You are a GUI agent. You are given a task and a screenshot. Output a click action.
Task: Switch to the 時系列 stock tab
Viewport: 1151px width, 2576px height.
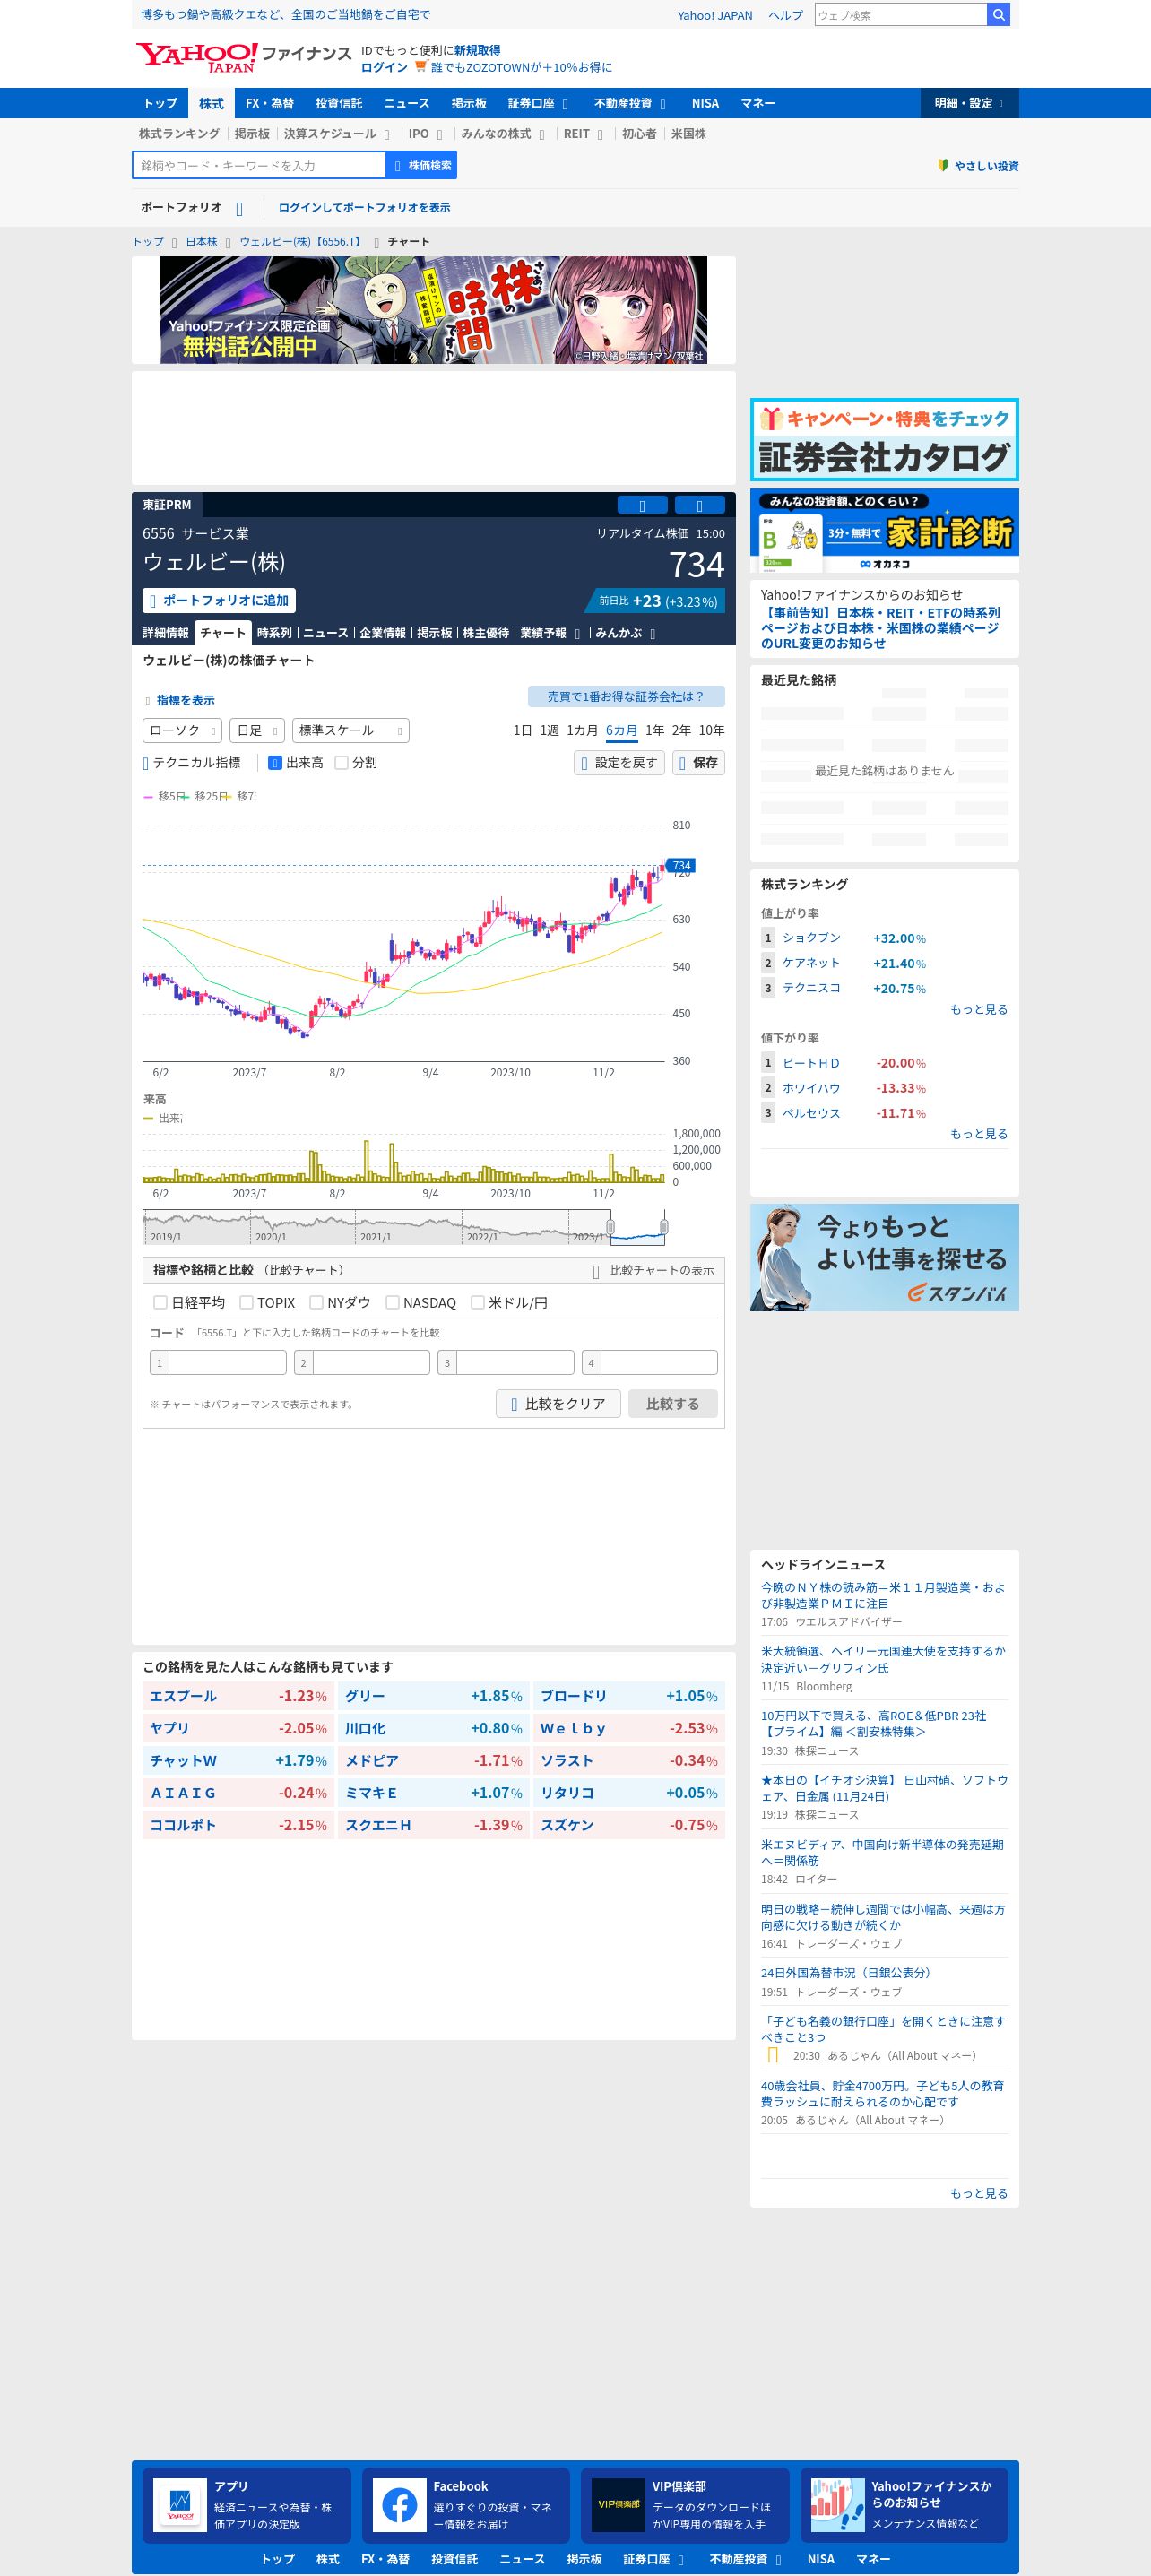click(x=274, y=633)
